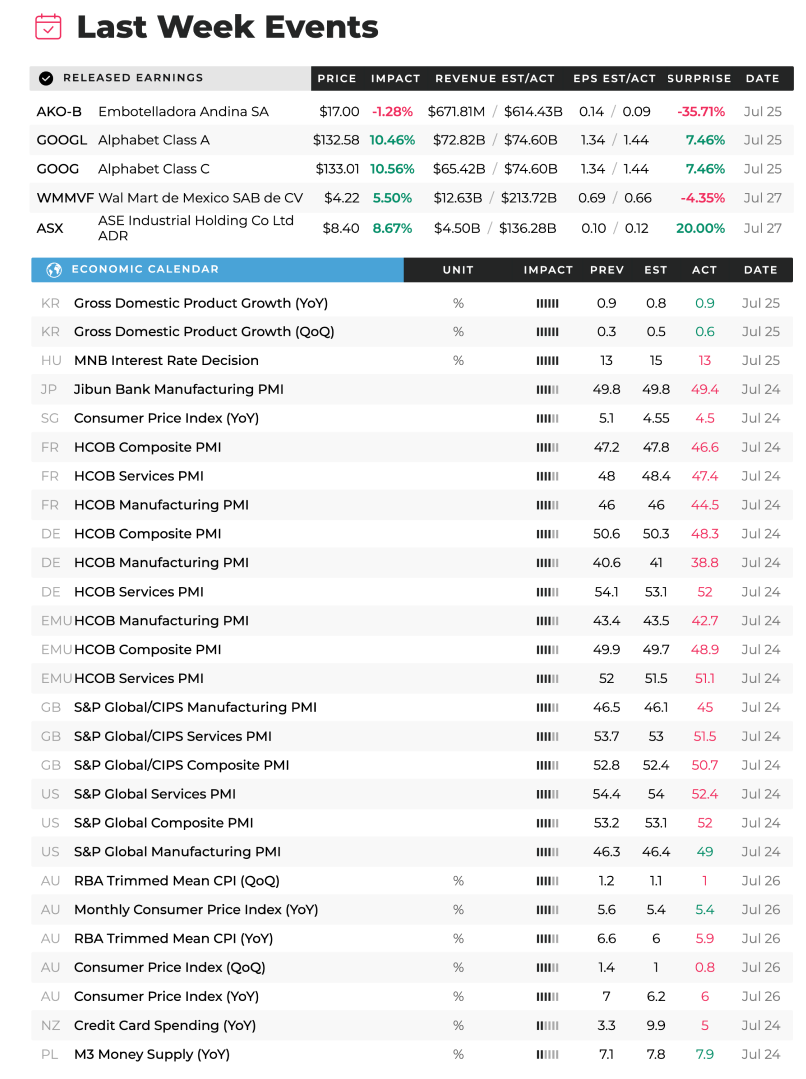The image size is (806, 1079).
Task: Click the globe icon next to Economic Calendar
Action: point(54,270)
